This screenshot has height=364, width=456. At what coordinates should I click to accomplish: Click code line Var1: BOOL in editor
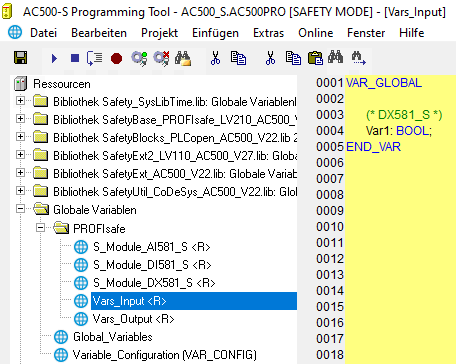(x=399, y=131)
